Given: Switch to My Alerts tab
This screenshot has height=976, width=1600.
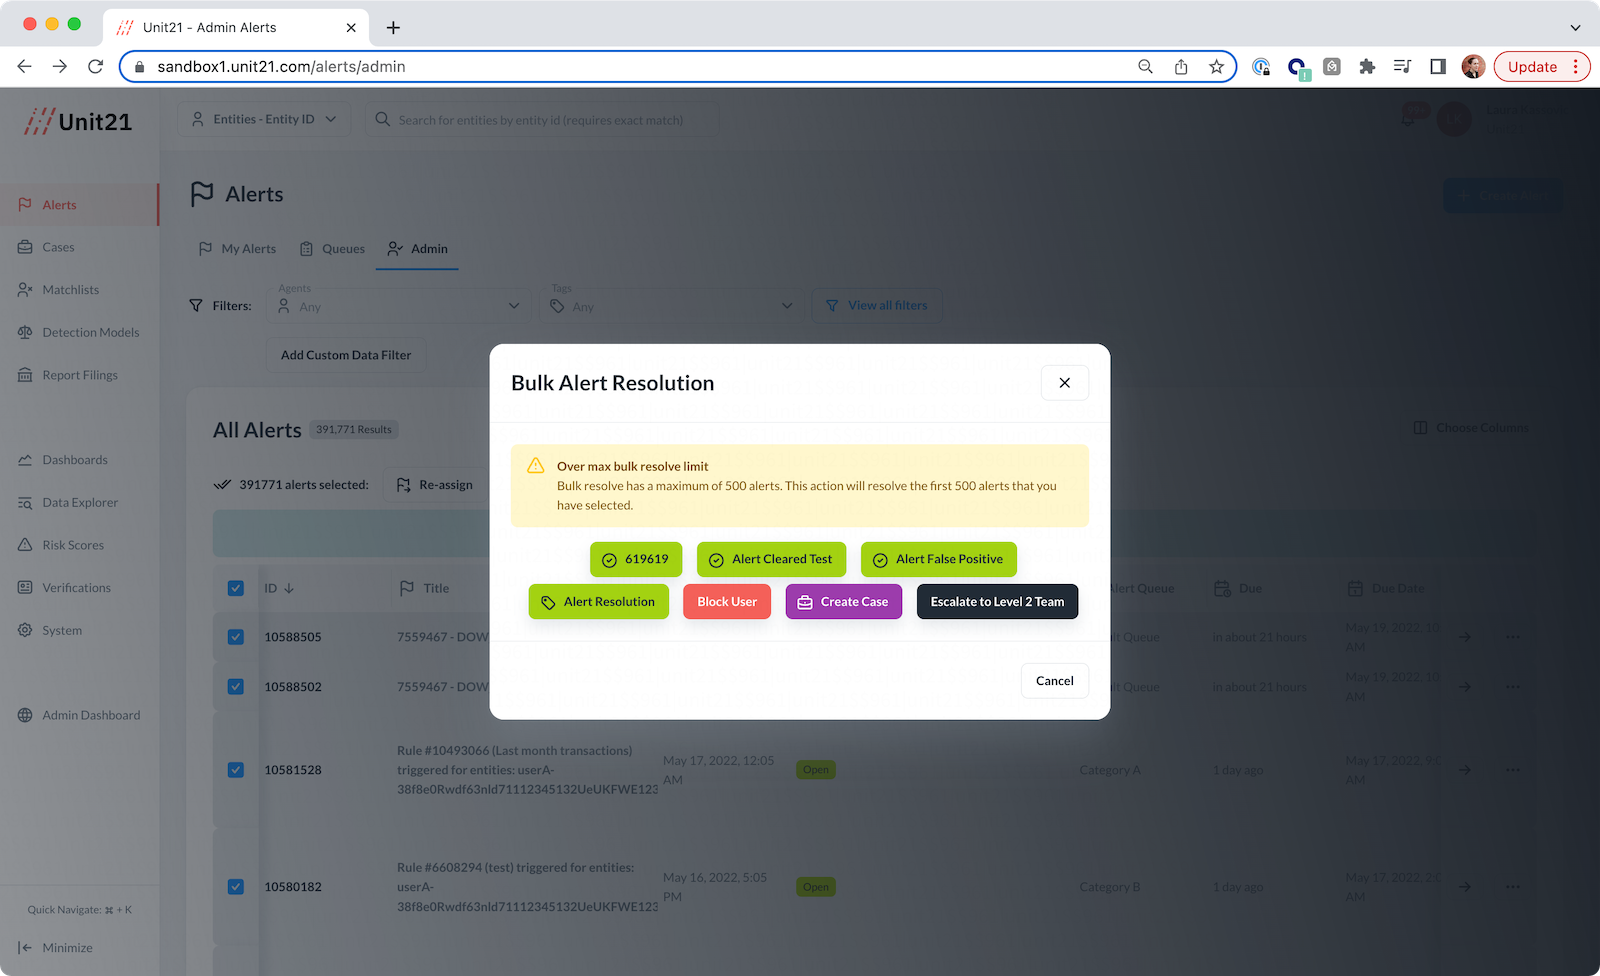Looking at the screenshot, I should 237,249.
